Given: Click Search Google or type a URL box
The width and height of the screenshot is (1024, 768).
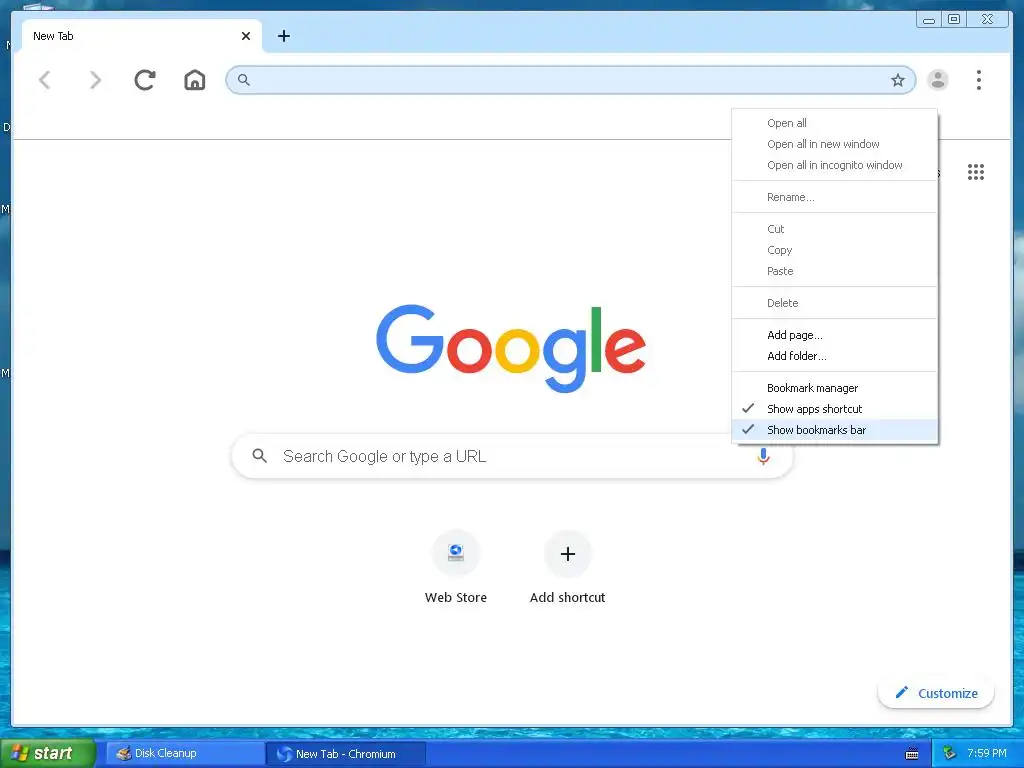Looking at the screenshot, I should pyautogui.click(x=512, y=456).
